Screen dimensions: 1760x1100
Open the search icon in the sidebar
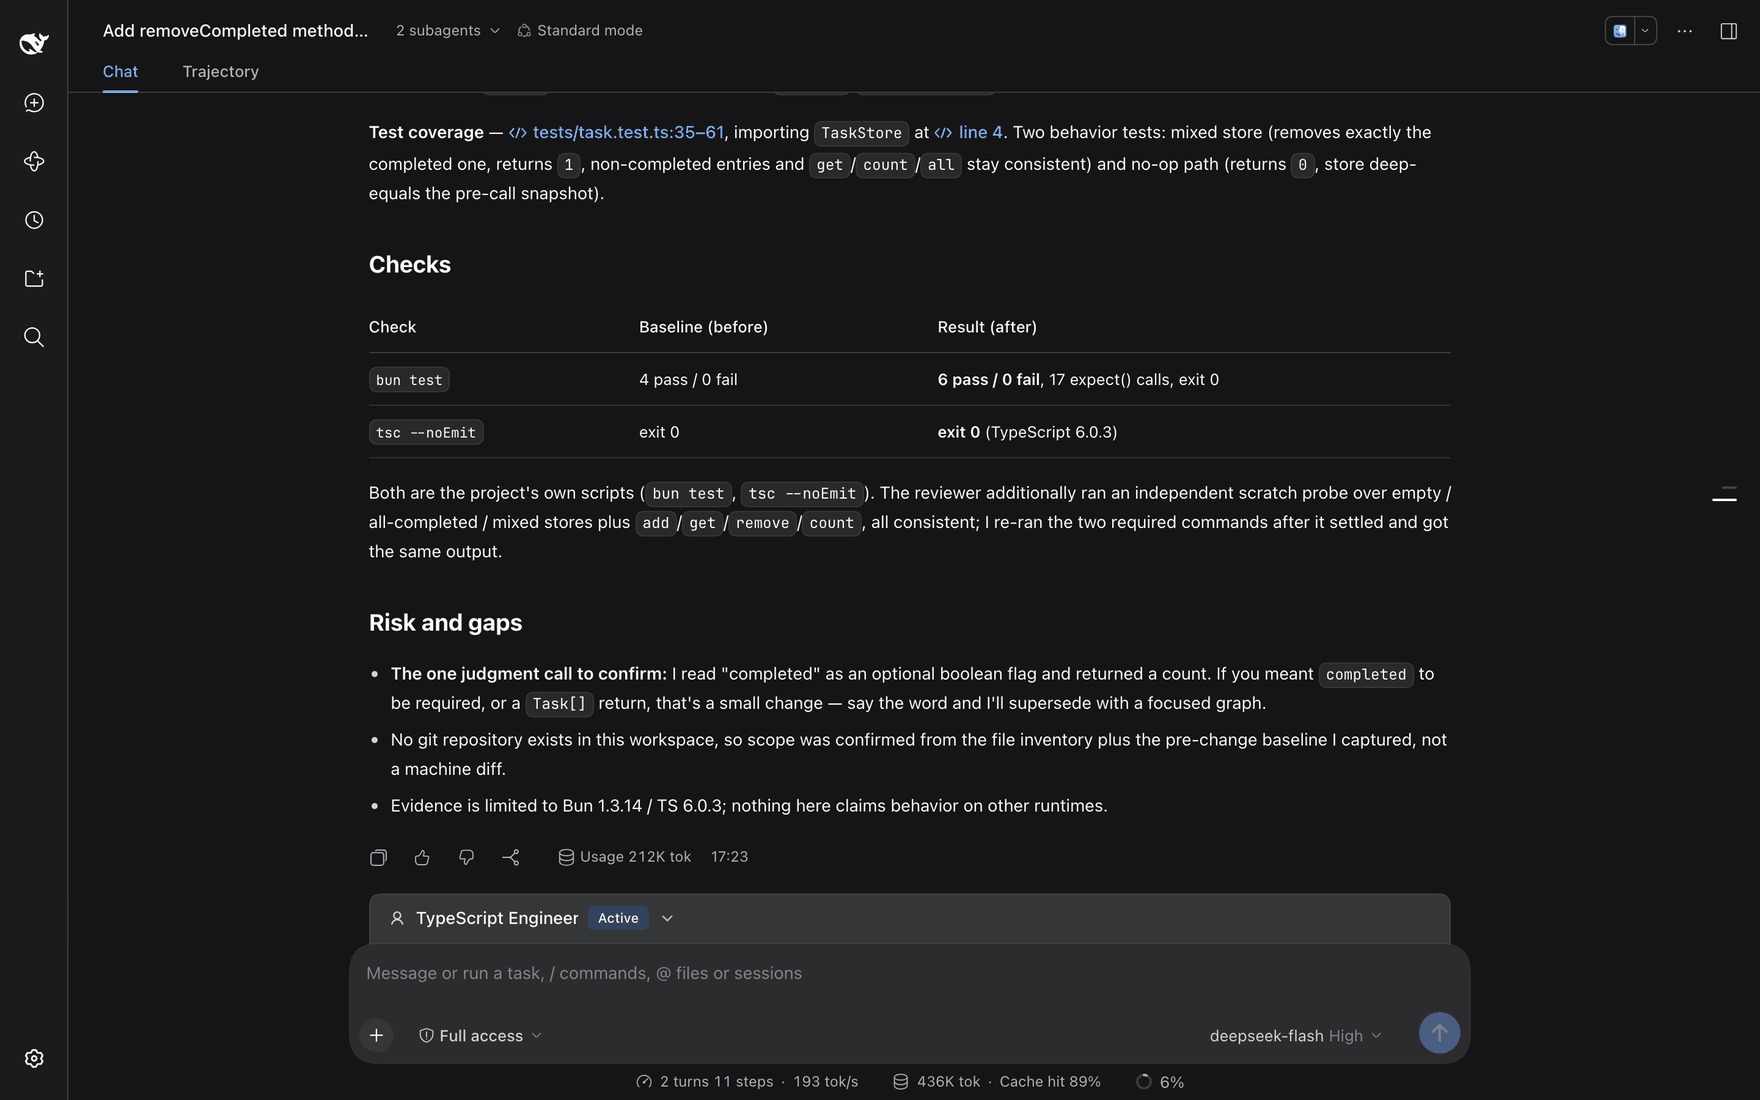34,337
